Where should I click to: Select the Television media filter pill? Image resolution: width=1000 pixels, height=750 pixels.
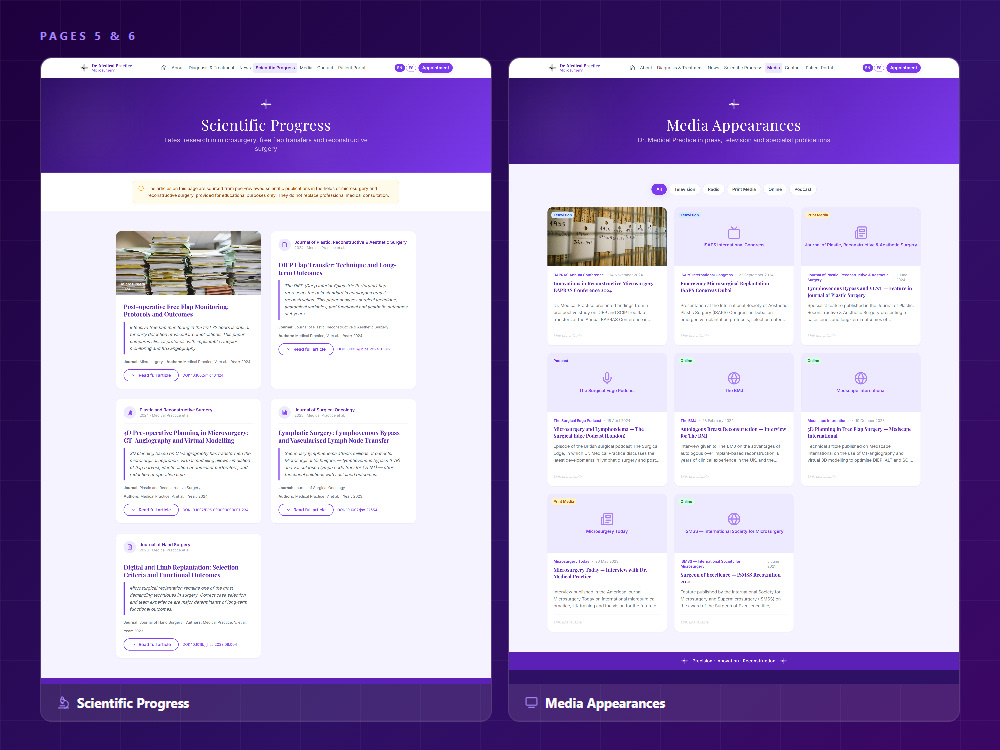[x=685, y=189]
